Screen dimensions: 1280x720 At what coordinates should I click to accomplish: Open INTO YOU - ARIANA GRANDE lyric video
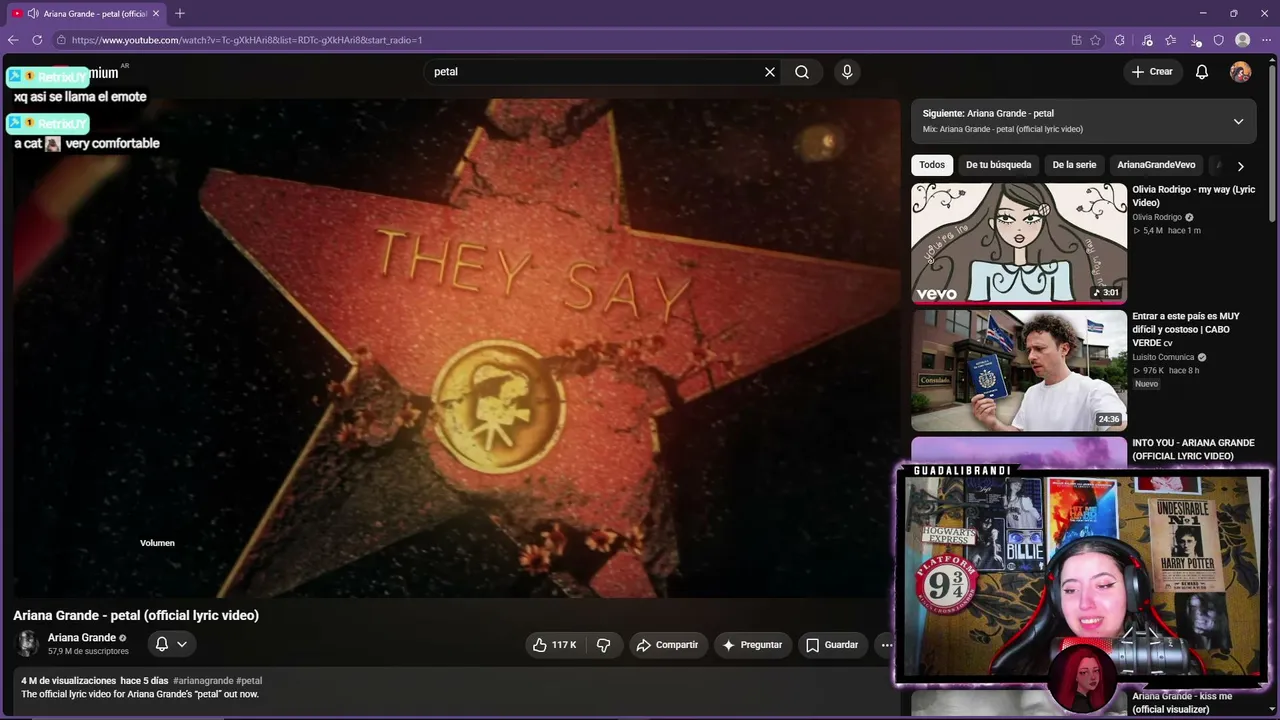(x=1193, y=449)
